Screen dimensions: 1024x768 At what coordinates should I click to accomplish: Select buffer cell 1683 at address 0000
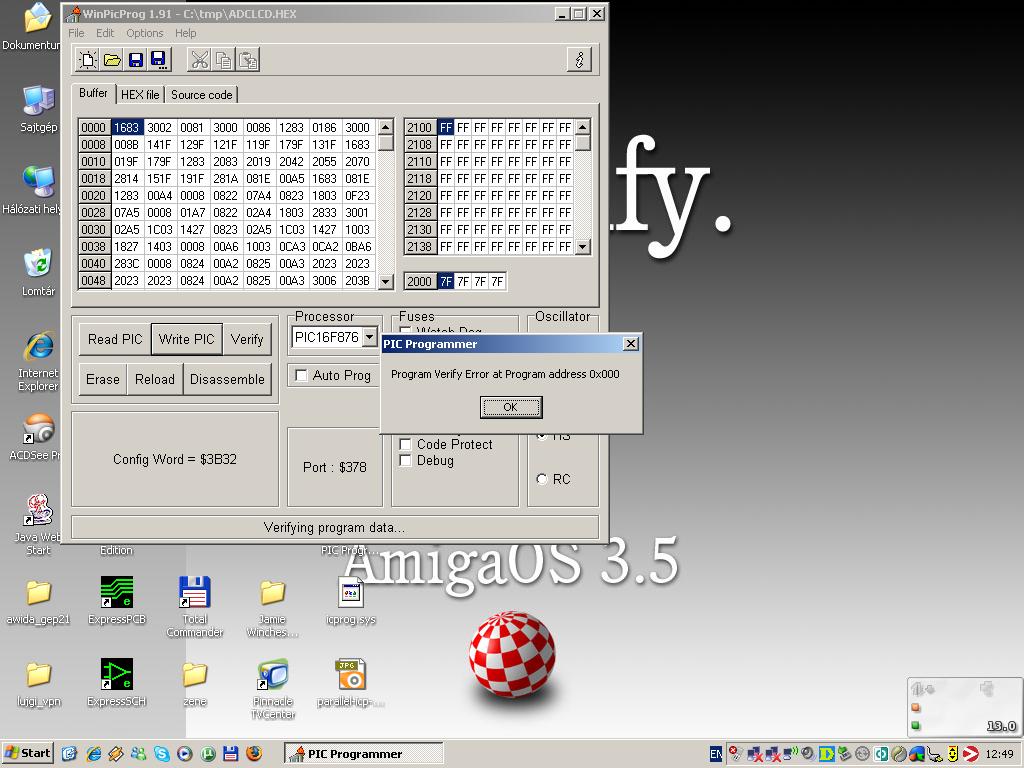127,127
